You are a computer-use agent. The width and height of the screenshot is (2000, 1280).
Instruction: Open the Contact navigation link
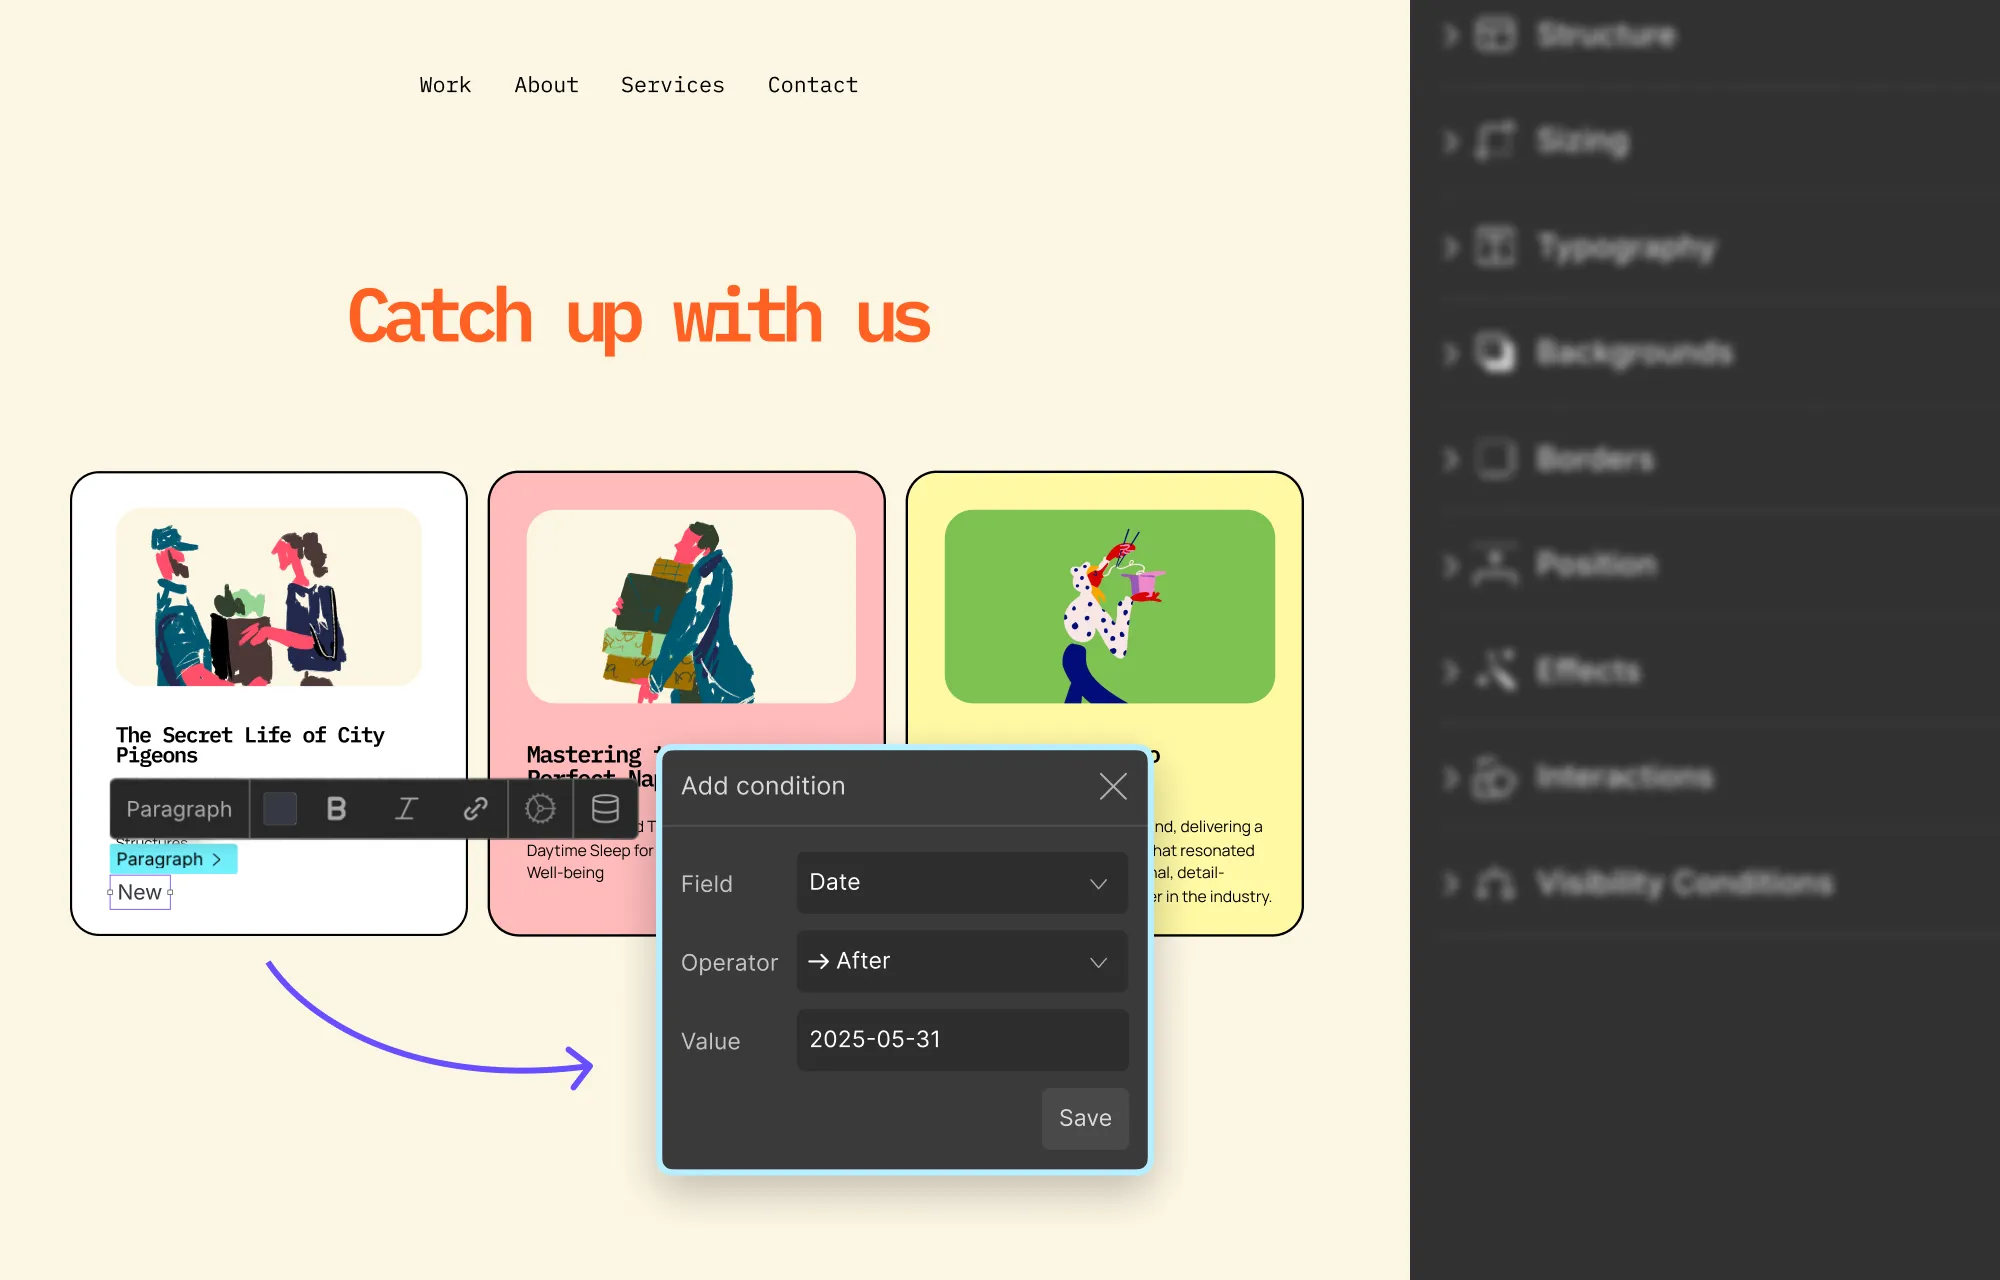point(813,85)
